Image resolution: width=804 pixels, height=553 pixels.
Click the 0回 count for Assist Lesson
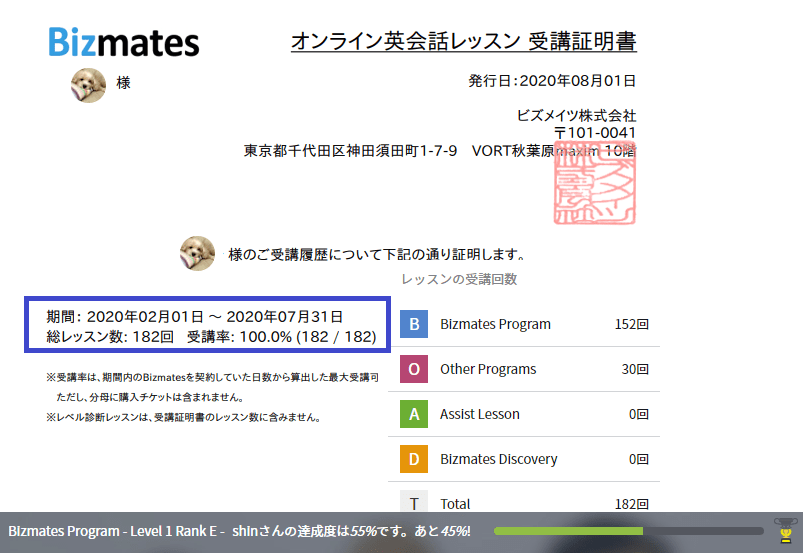pos(639,414)
